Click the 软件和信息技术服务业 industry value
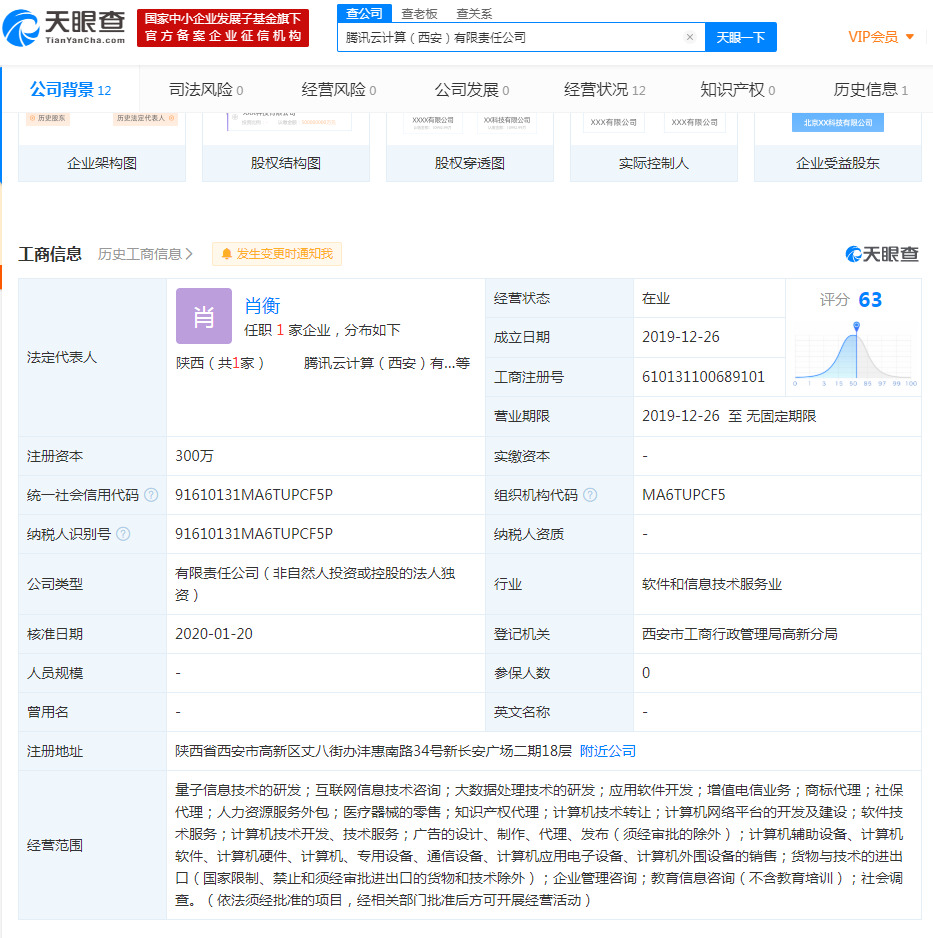The width and height of the screenshot is (933, 938). click(712, 584)
